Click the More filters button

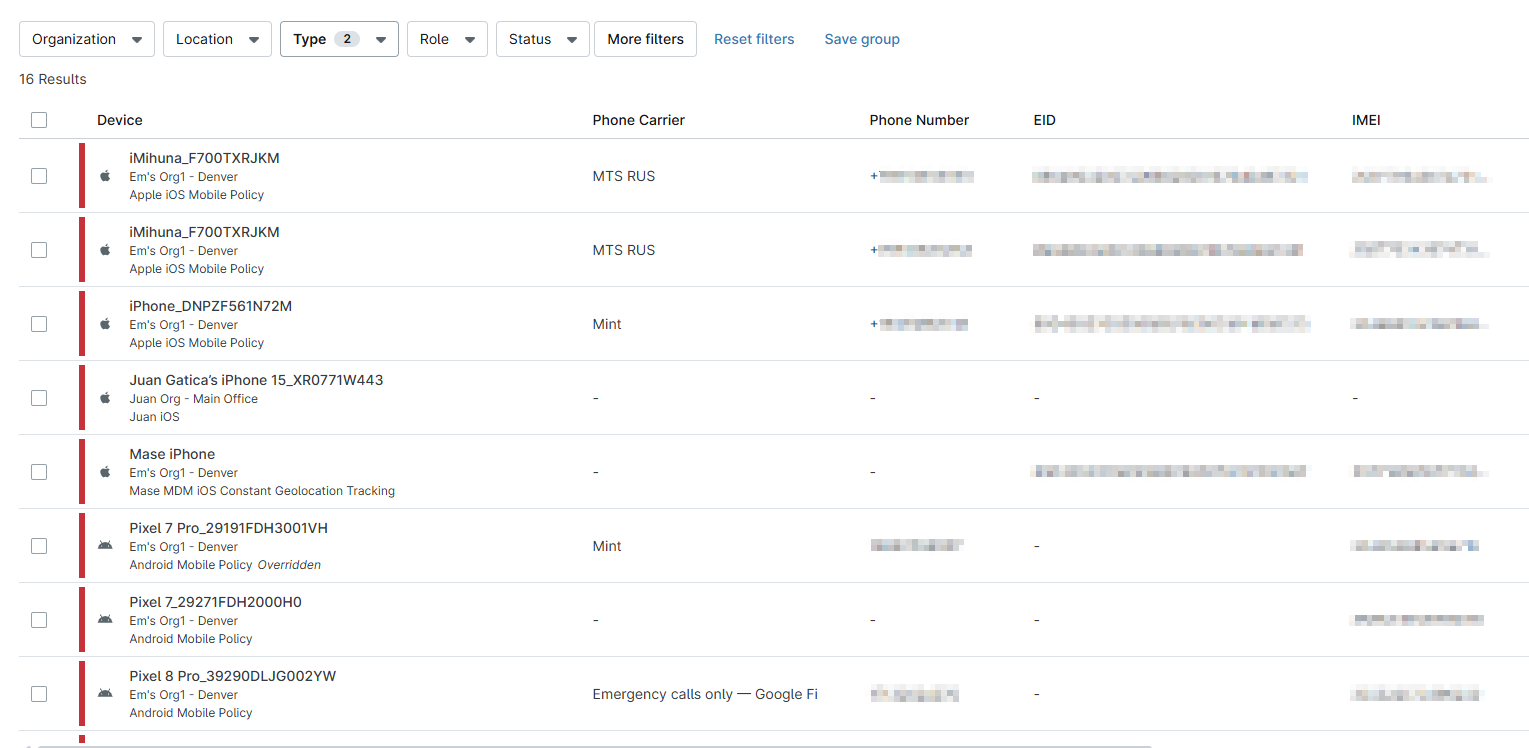tap(645, 39)
